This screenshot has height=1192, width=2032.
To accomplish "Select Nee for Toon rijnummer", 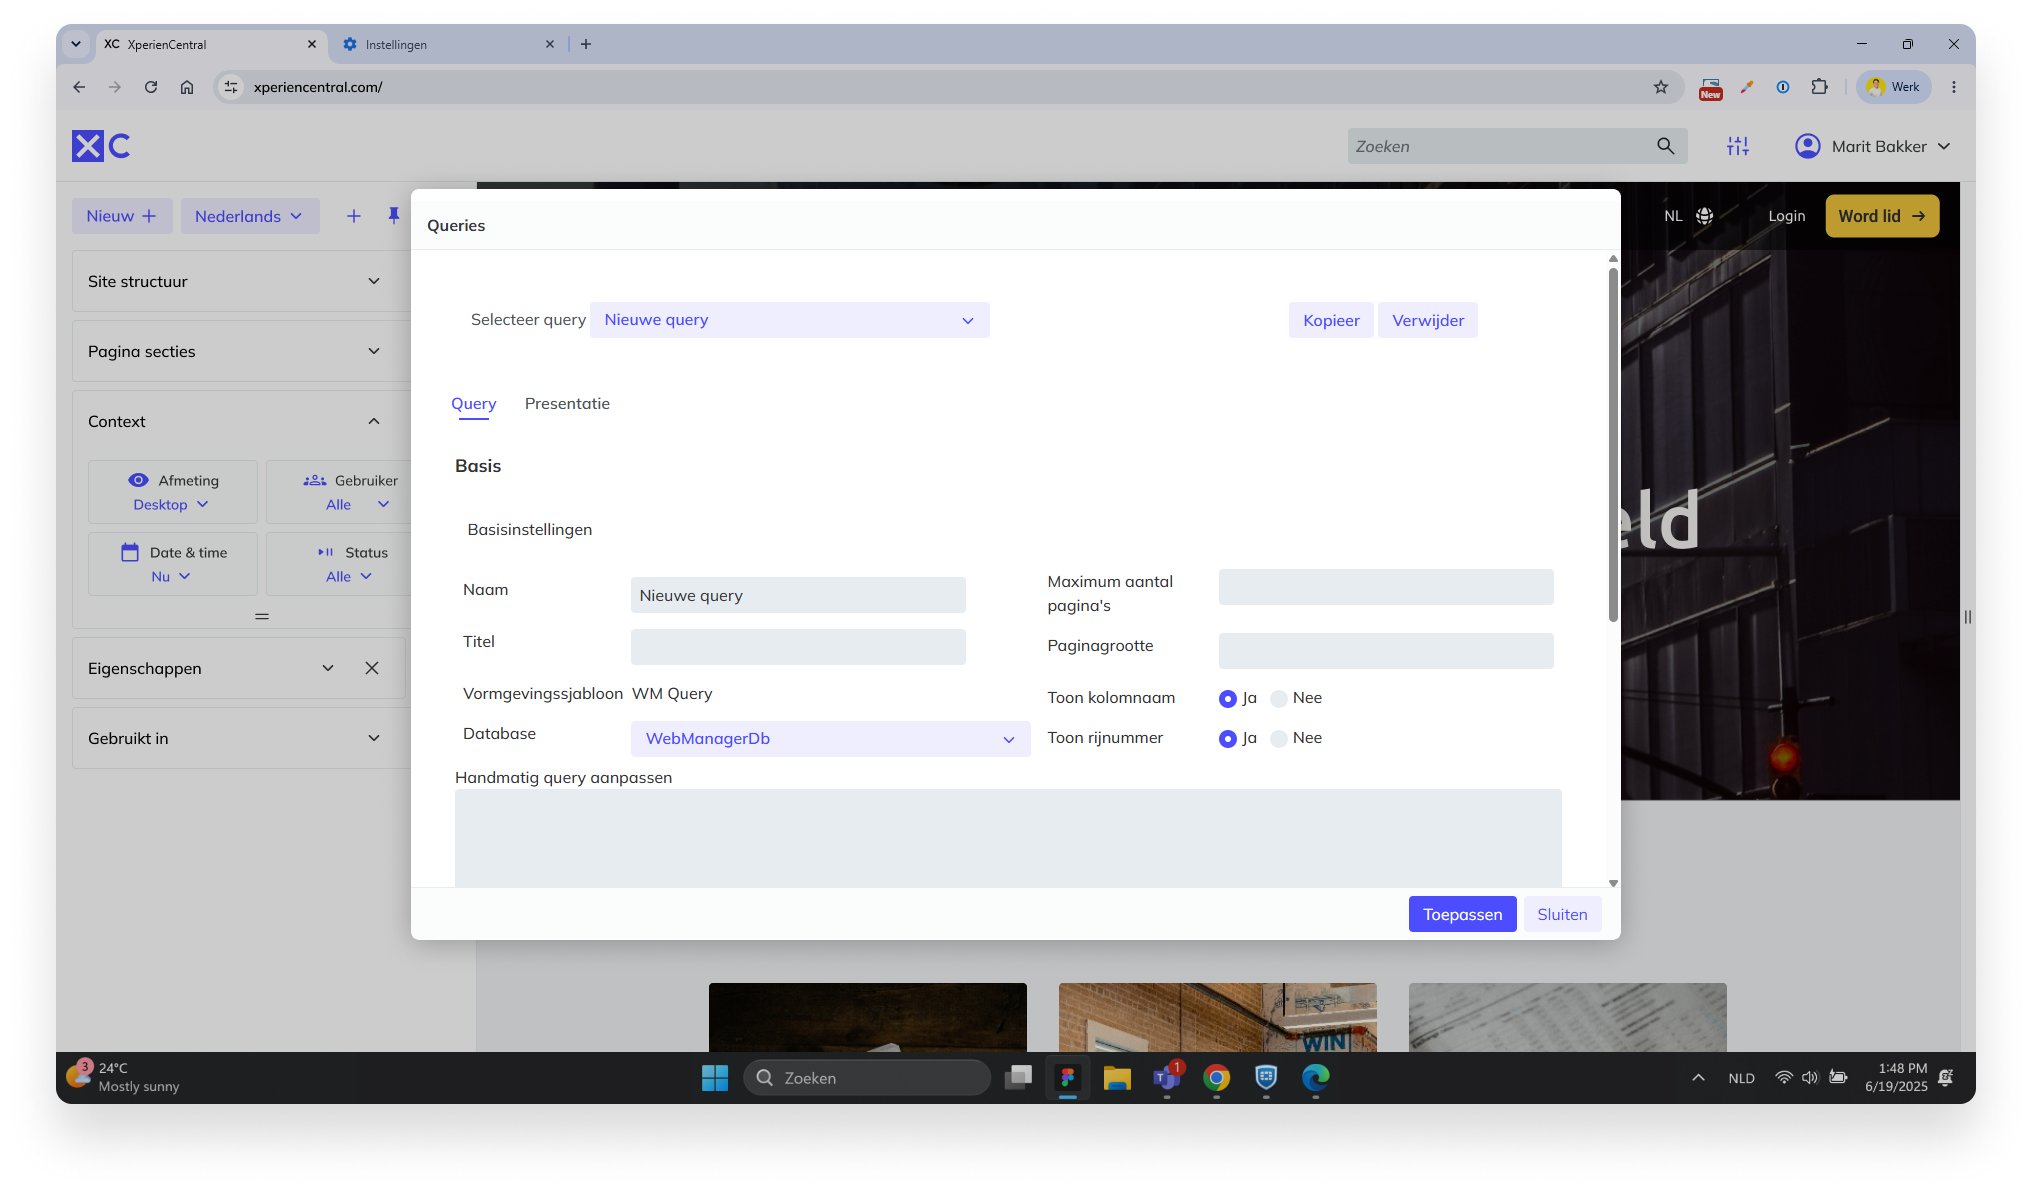I will point(1279,738).
